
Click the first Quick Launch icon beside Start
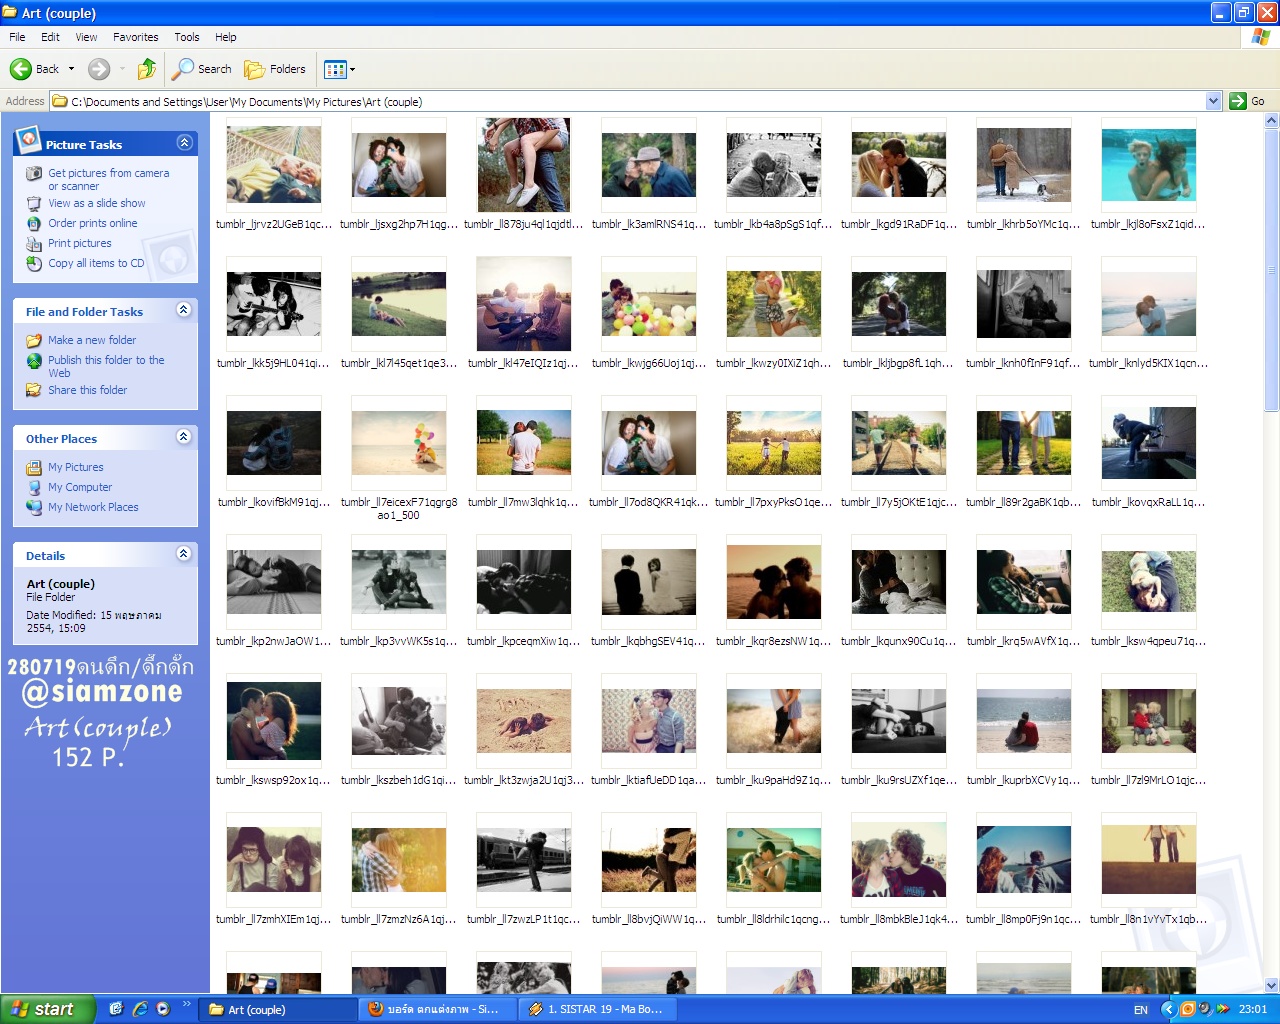pyautogui.click(x=116, y=1009)
